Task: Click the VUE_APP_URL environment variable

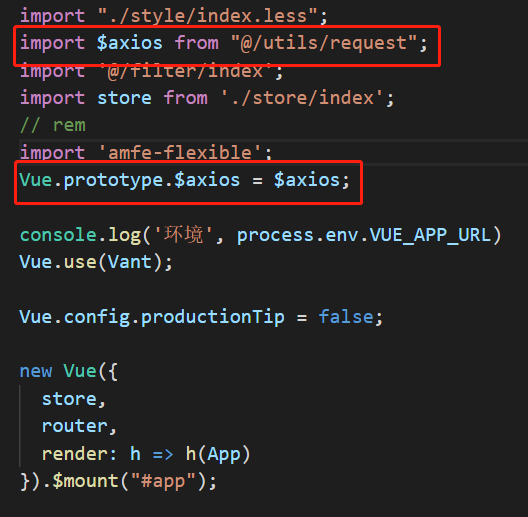Action: 430,235
